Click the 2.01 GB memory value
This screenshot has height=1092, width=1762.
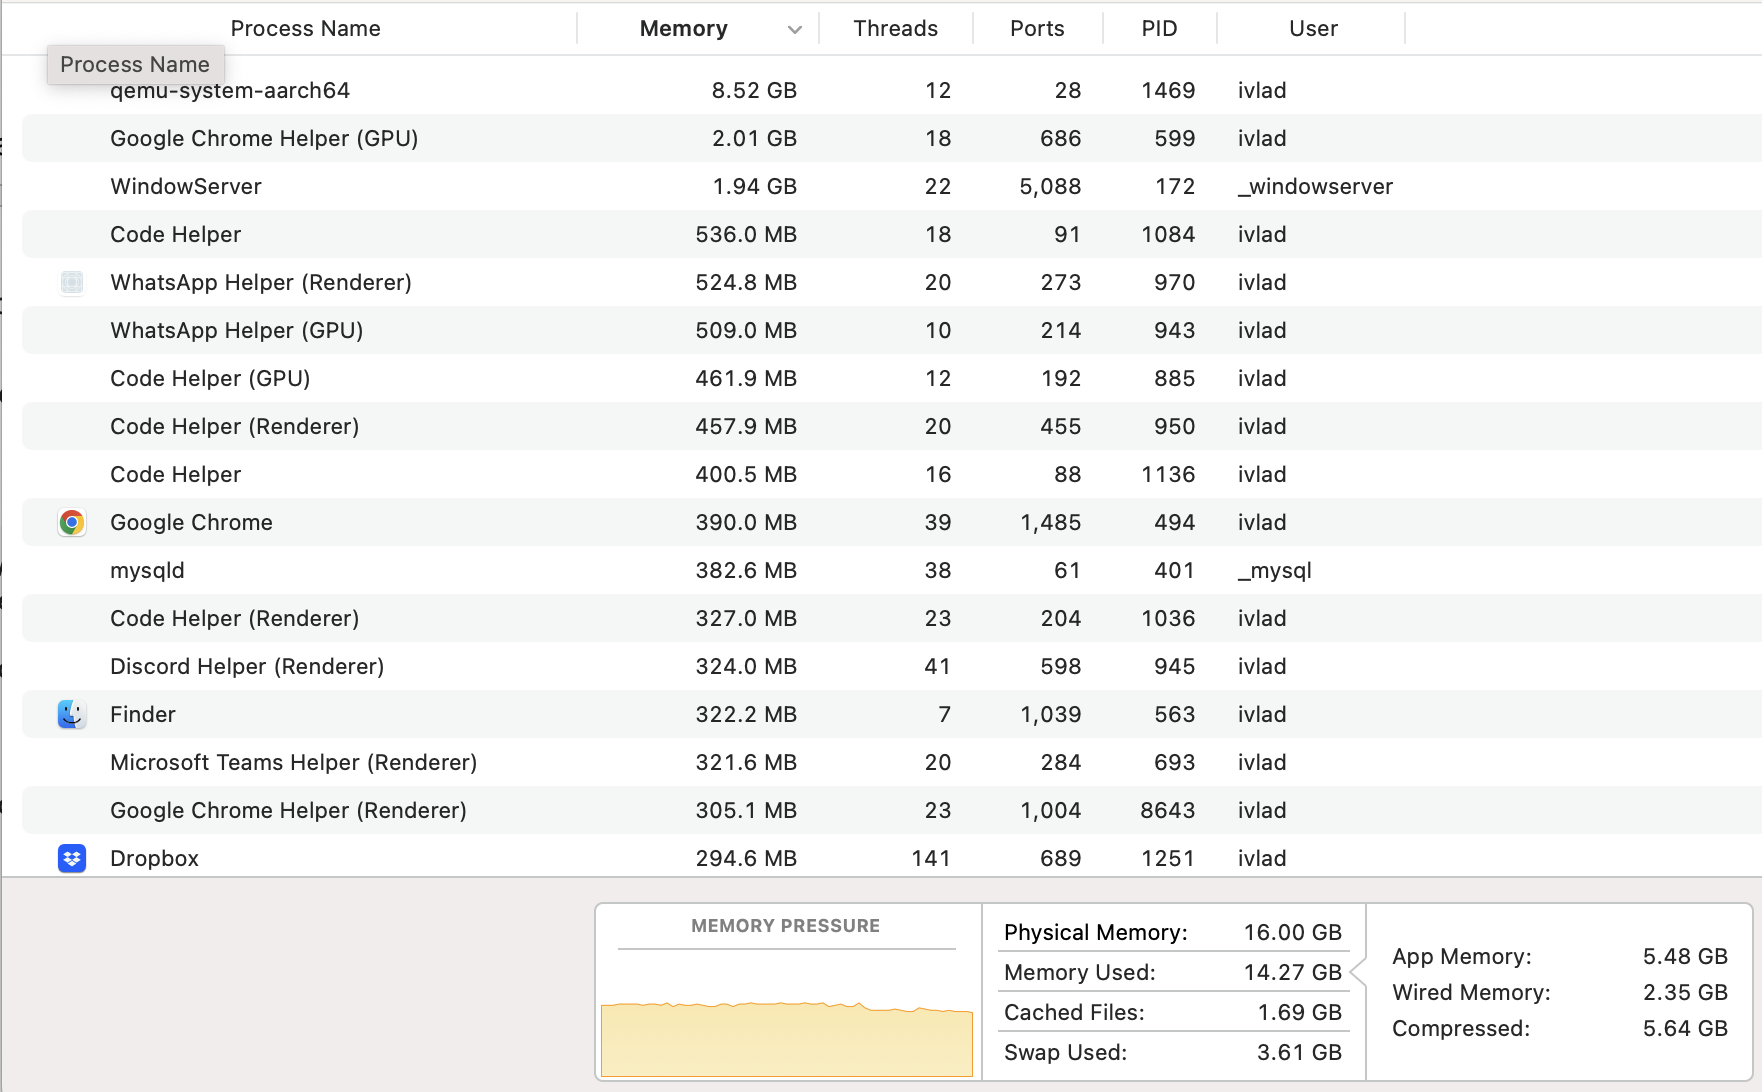(x=754, y=138)
